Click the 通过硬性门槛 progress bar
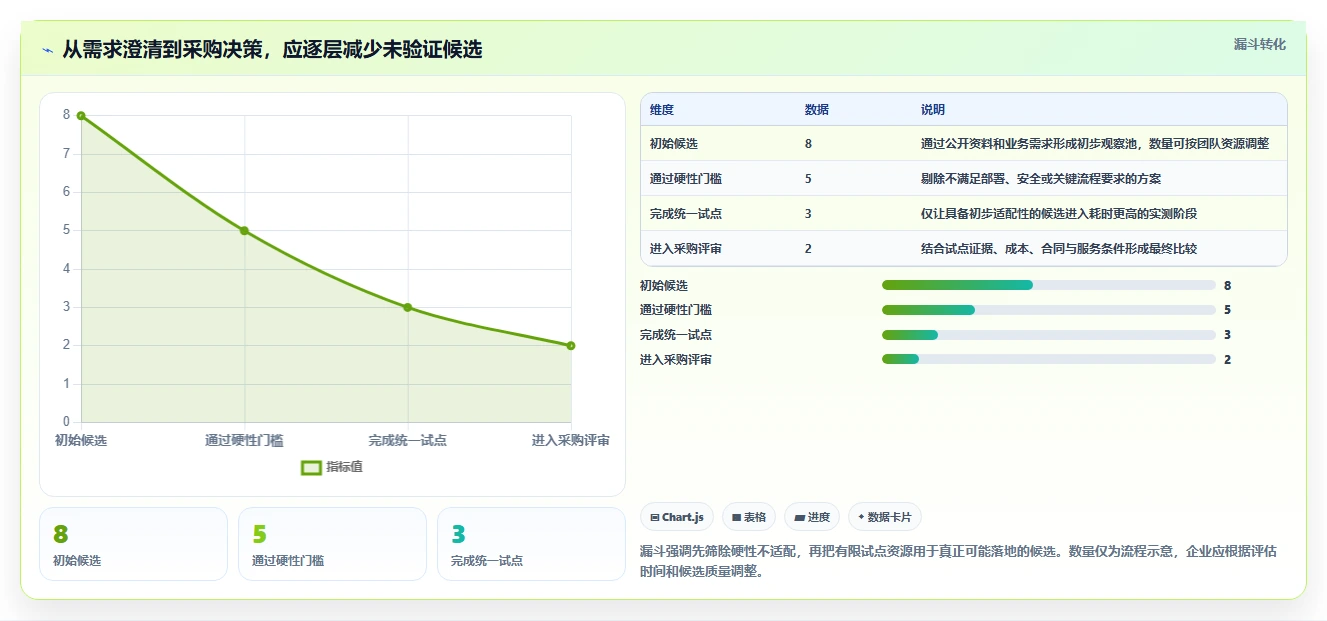This screenshot has width=1327, height=621. tap(1048, 310)
